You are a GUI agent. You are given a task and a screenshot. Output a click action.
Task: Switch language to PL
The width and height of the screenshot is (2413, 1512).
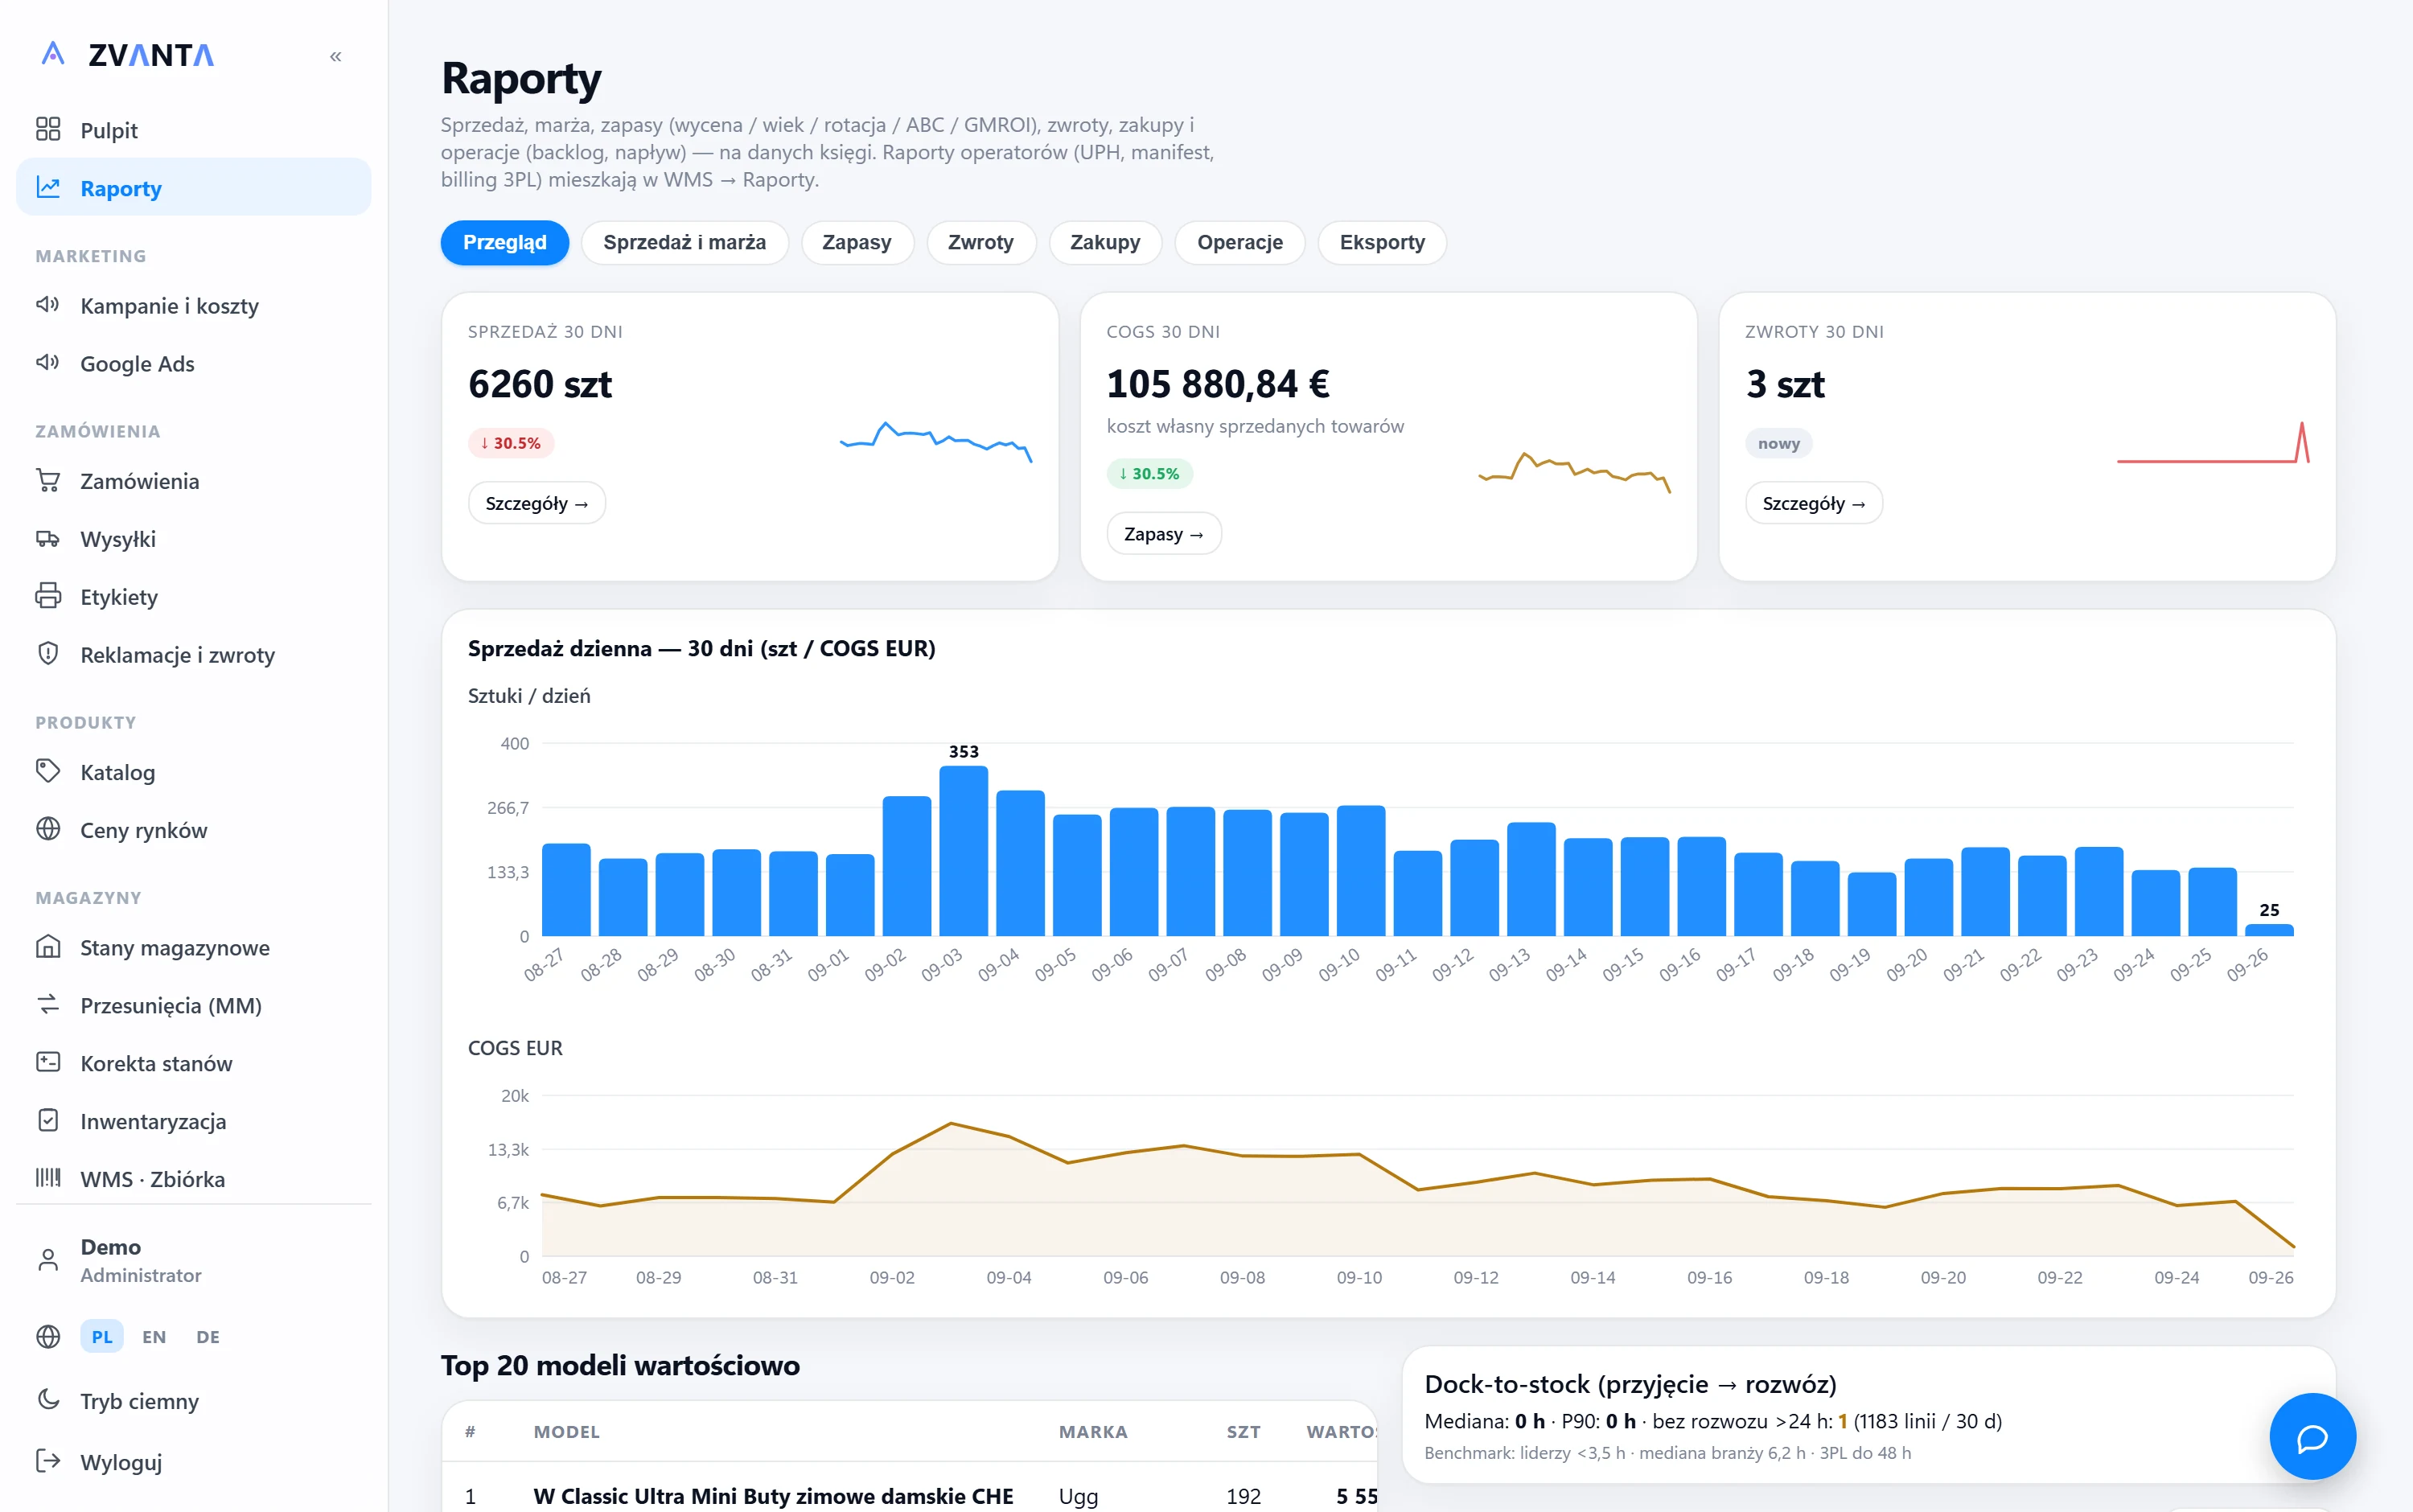point(102,1337)
